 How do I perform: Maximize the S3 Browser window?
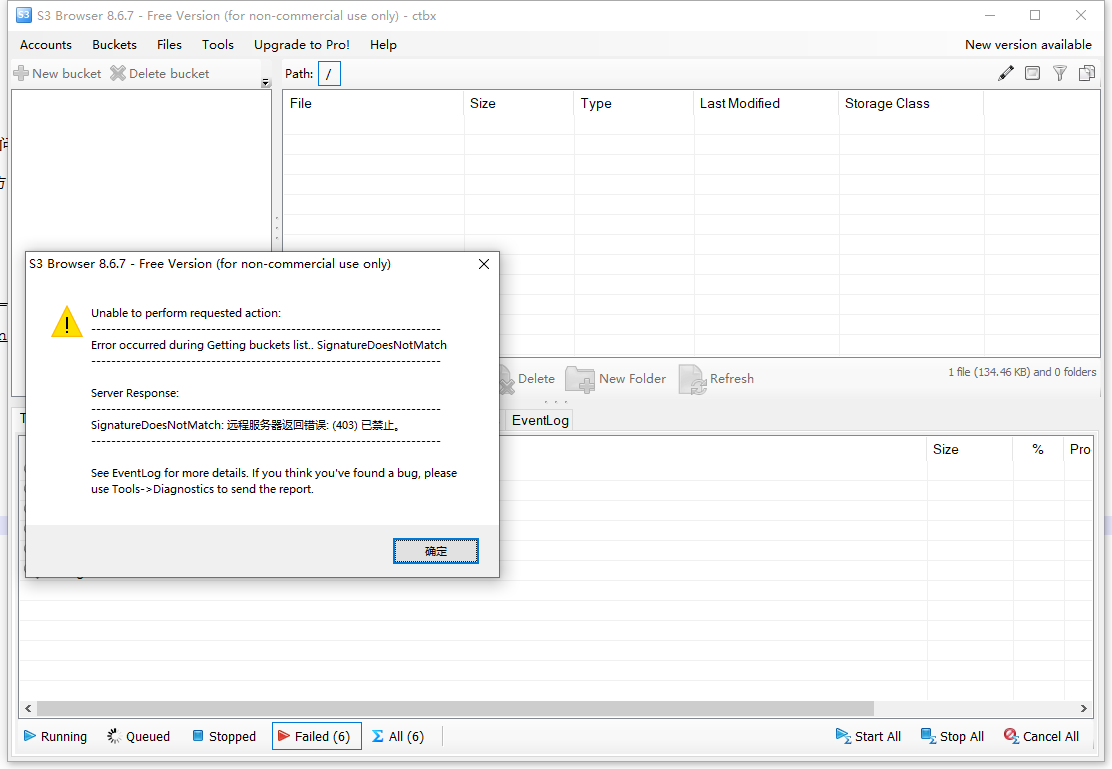coord(1035,15)
